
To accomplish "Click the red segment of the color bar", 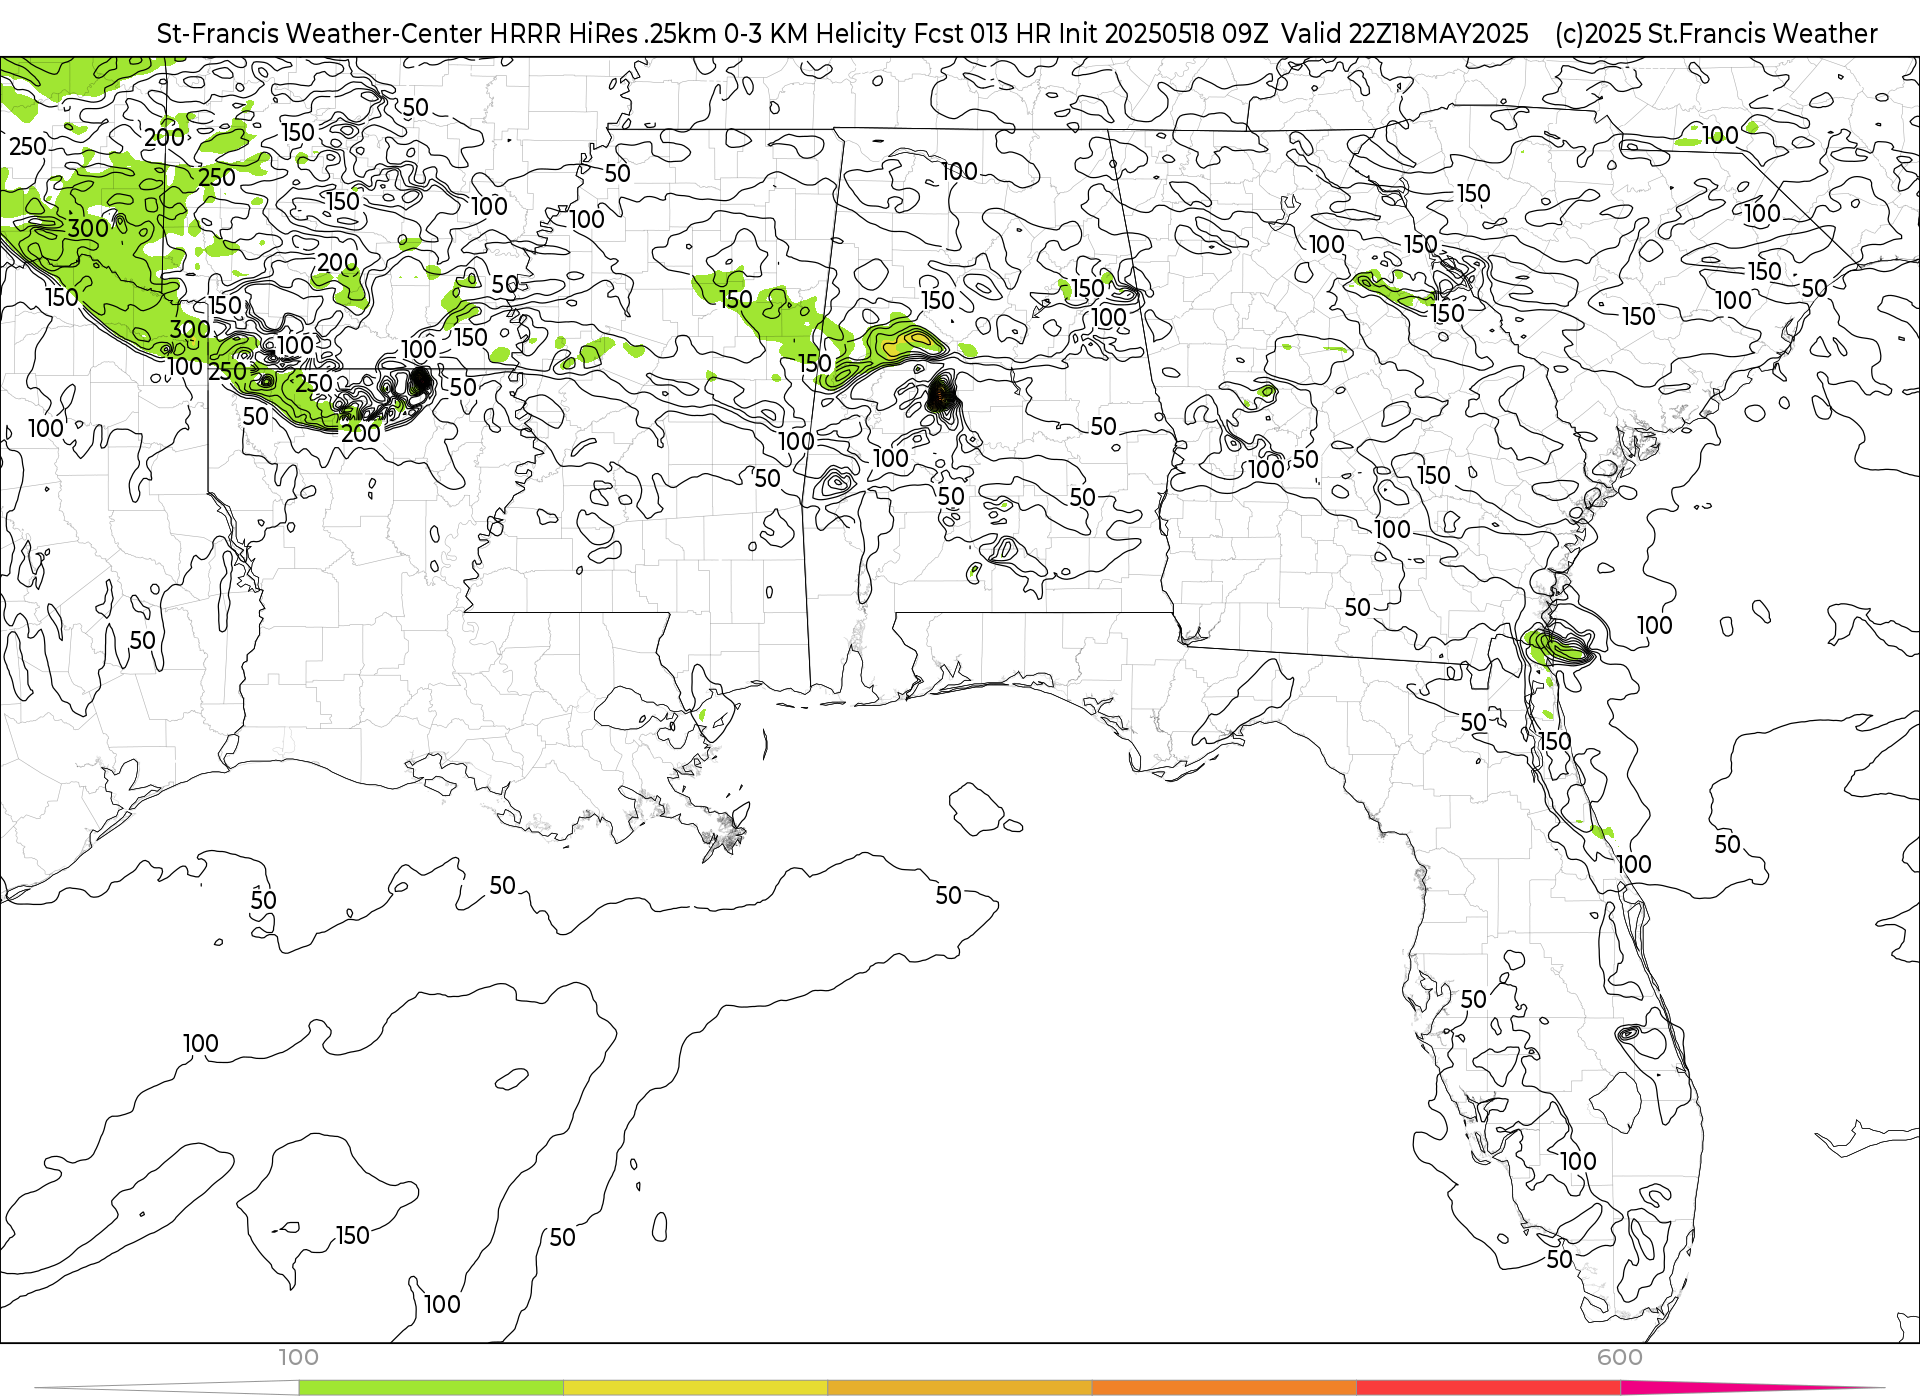I will pos(1489,1388).
